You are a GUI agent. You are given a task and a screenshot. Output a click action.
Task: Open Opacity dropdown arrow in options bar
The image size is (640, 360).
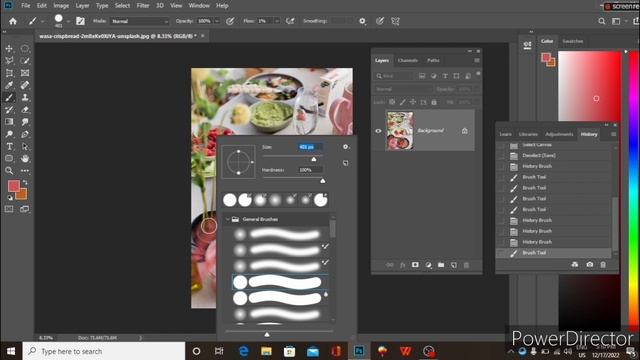click(217, 21)
